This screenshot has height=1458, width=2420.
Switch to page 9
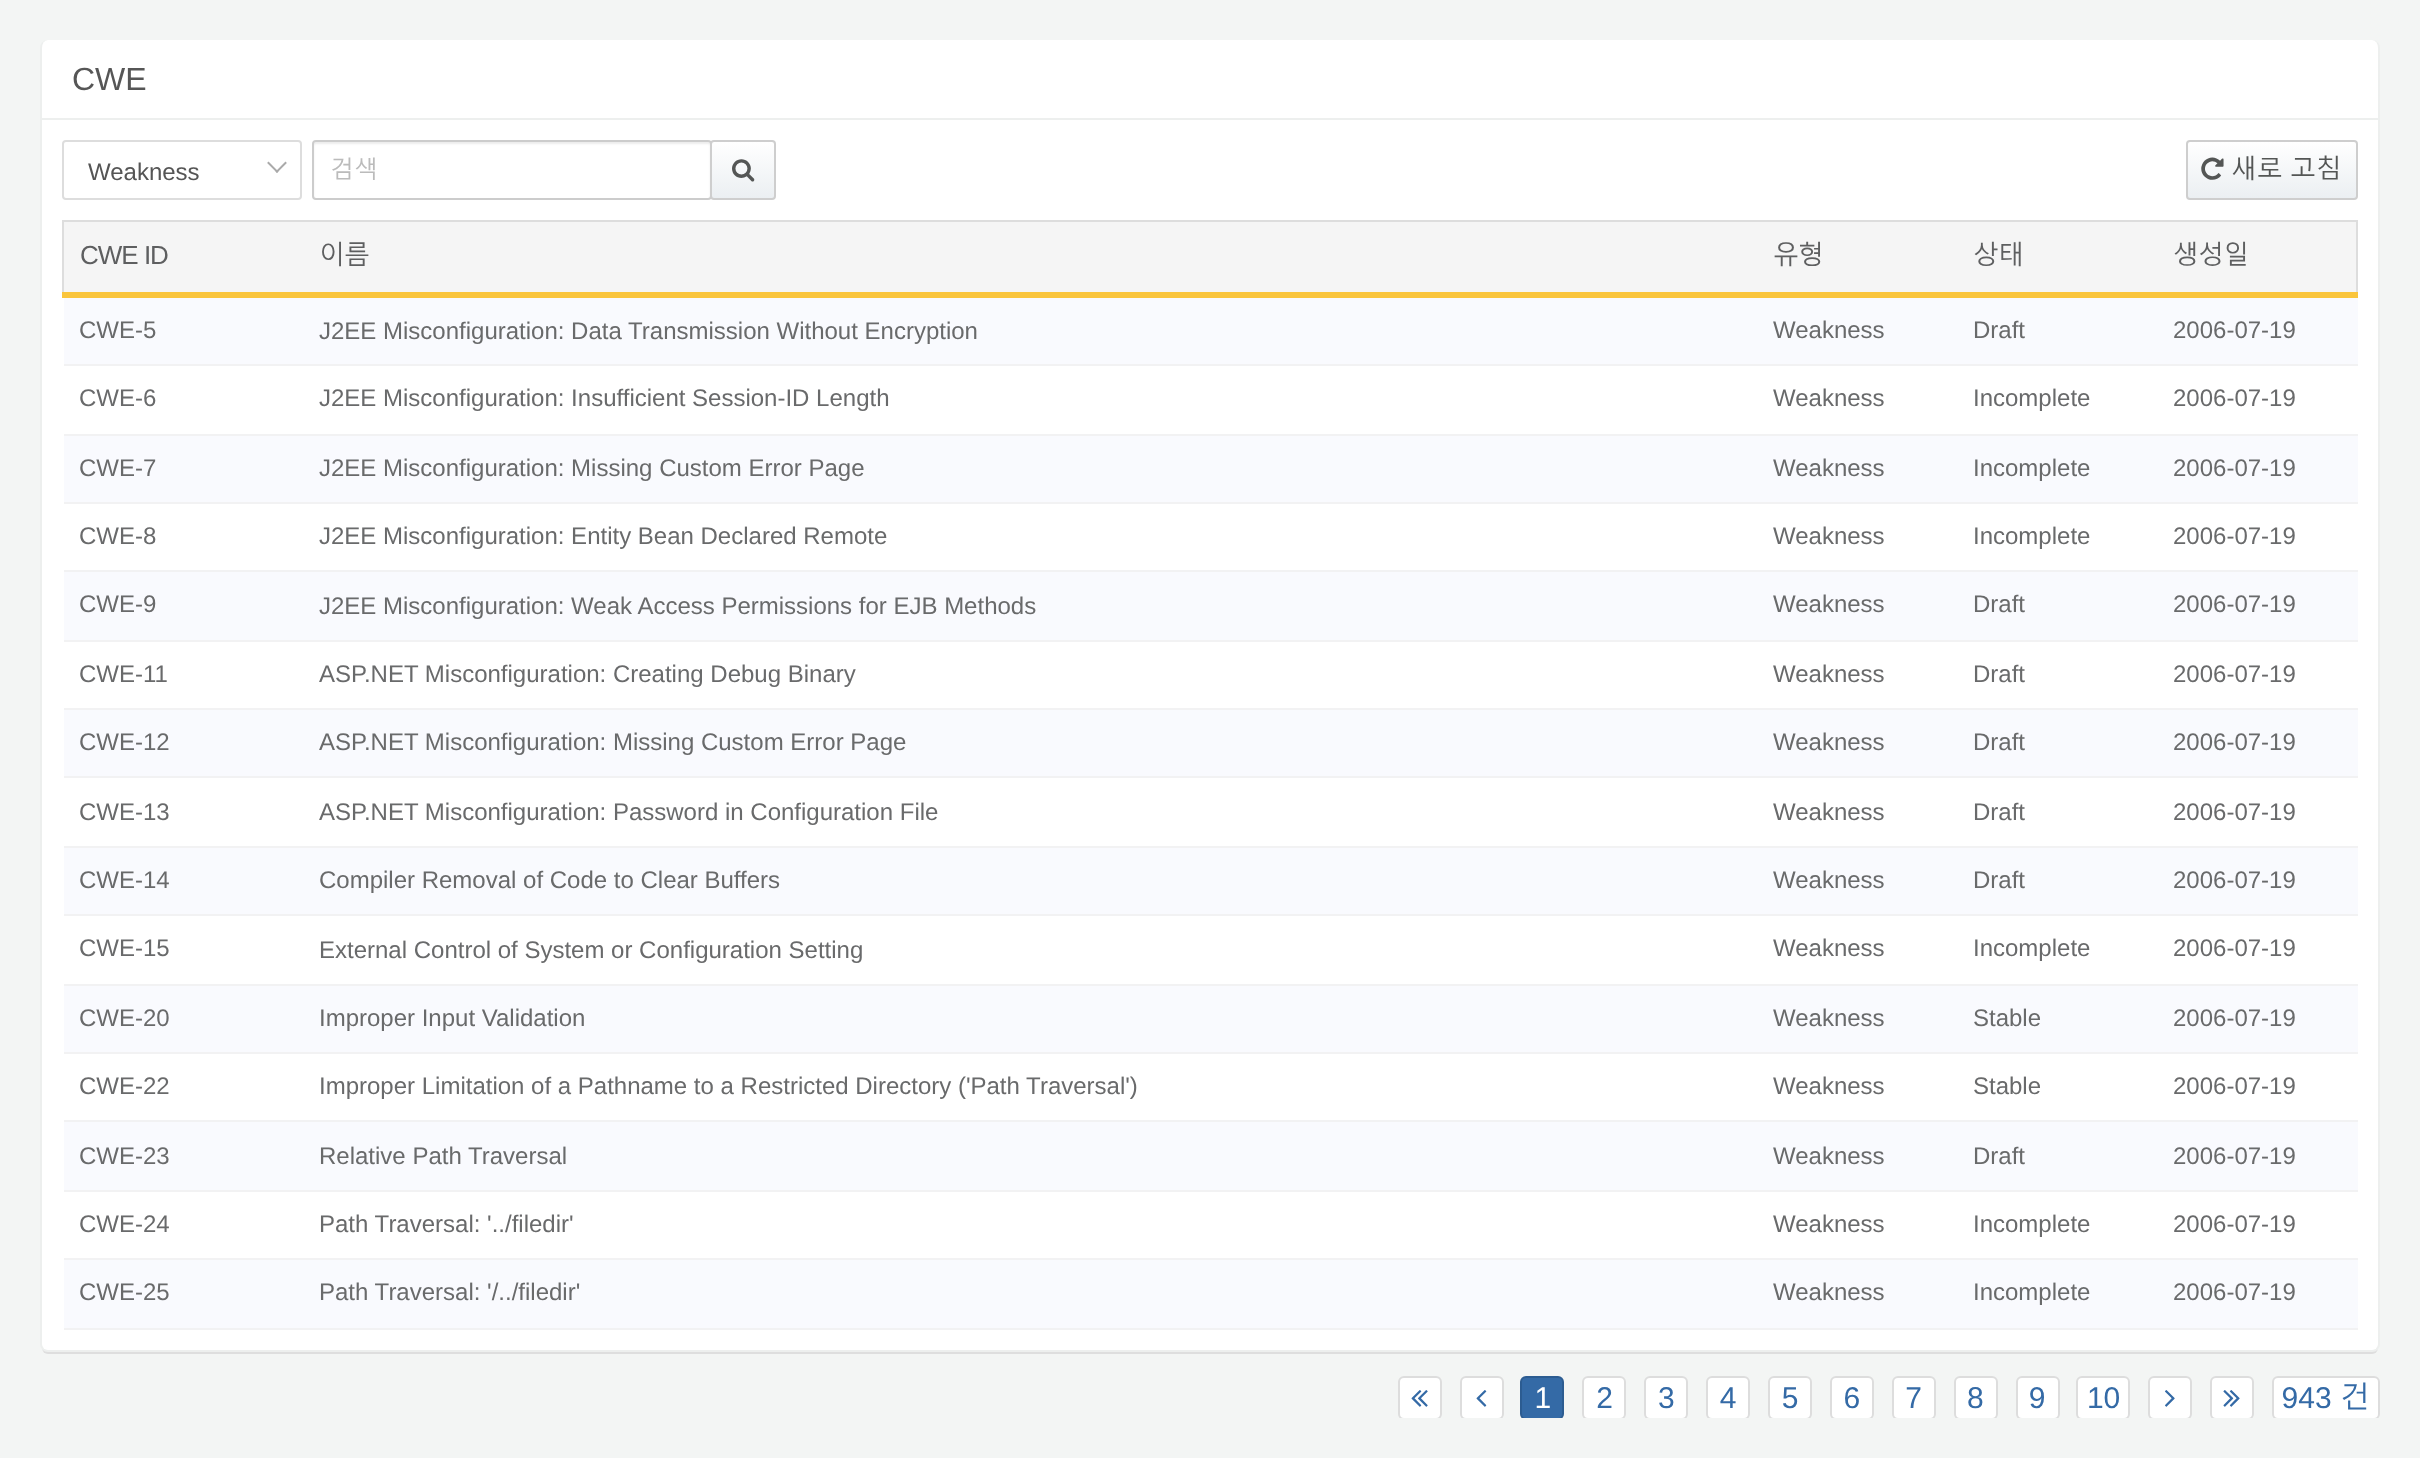point(2037,1398)
